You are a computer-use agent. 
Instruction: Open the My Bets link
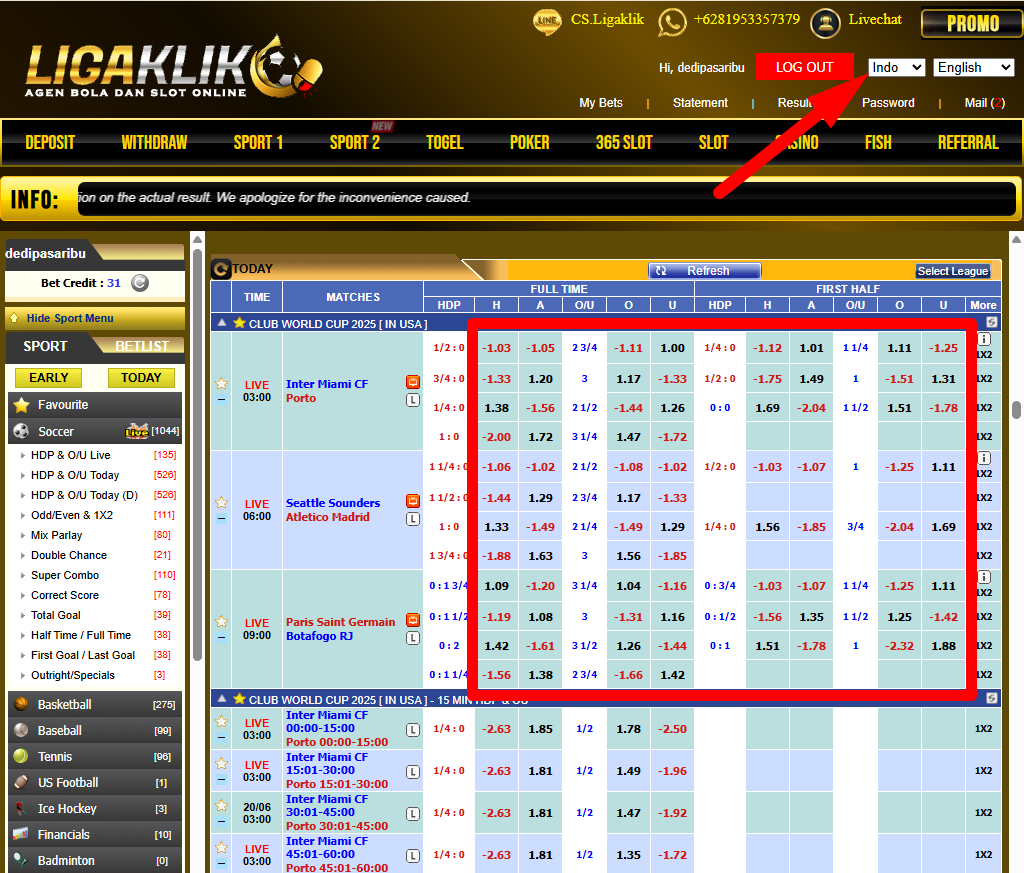tap(601, 103)
